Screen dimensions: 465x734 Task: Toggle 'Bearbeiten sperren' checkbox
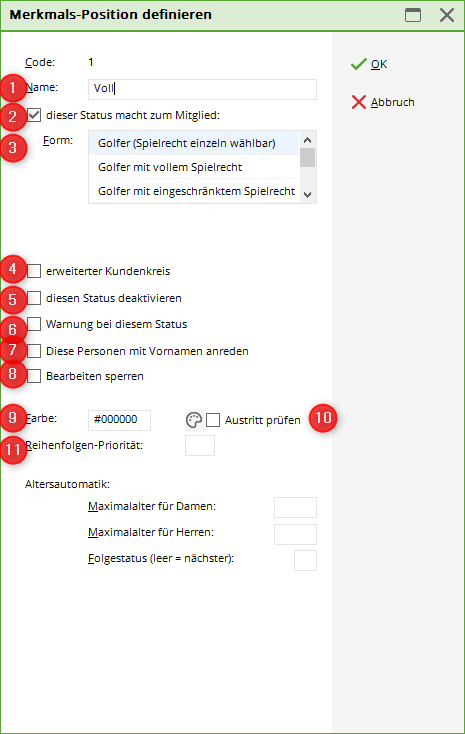[x=34, y=376]
